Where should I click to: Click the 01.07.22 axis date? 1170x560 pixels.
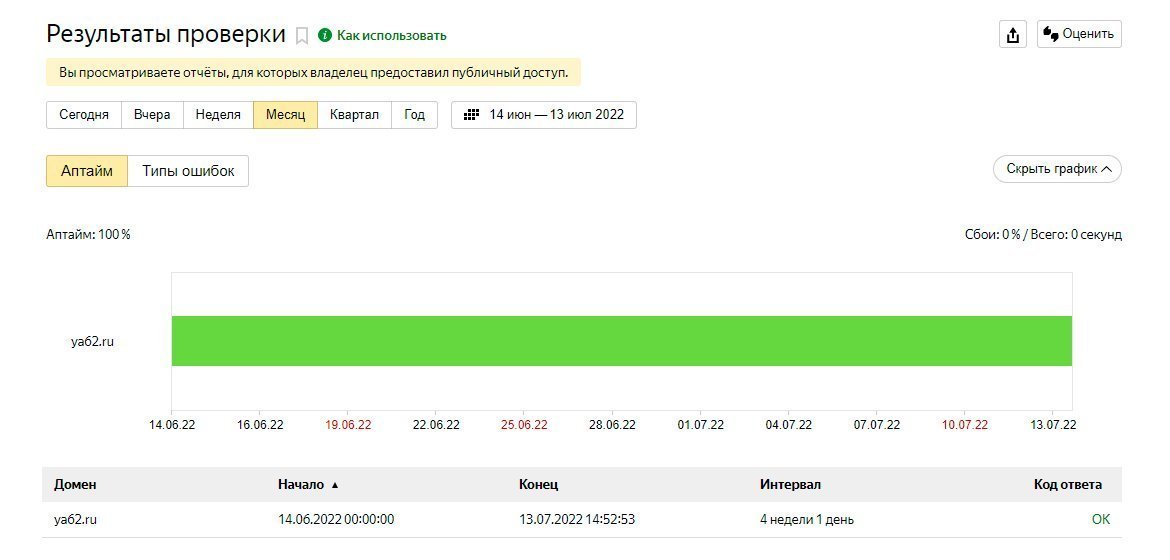pyautogui.click(x=701, y=425)
